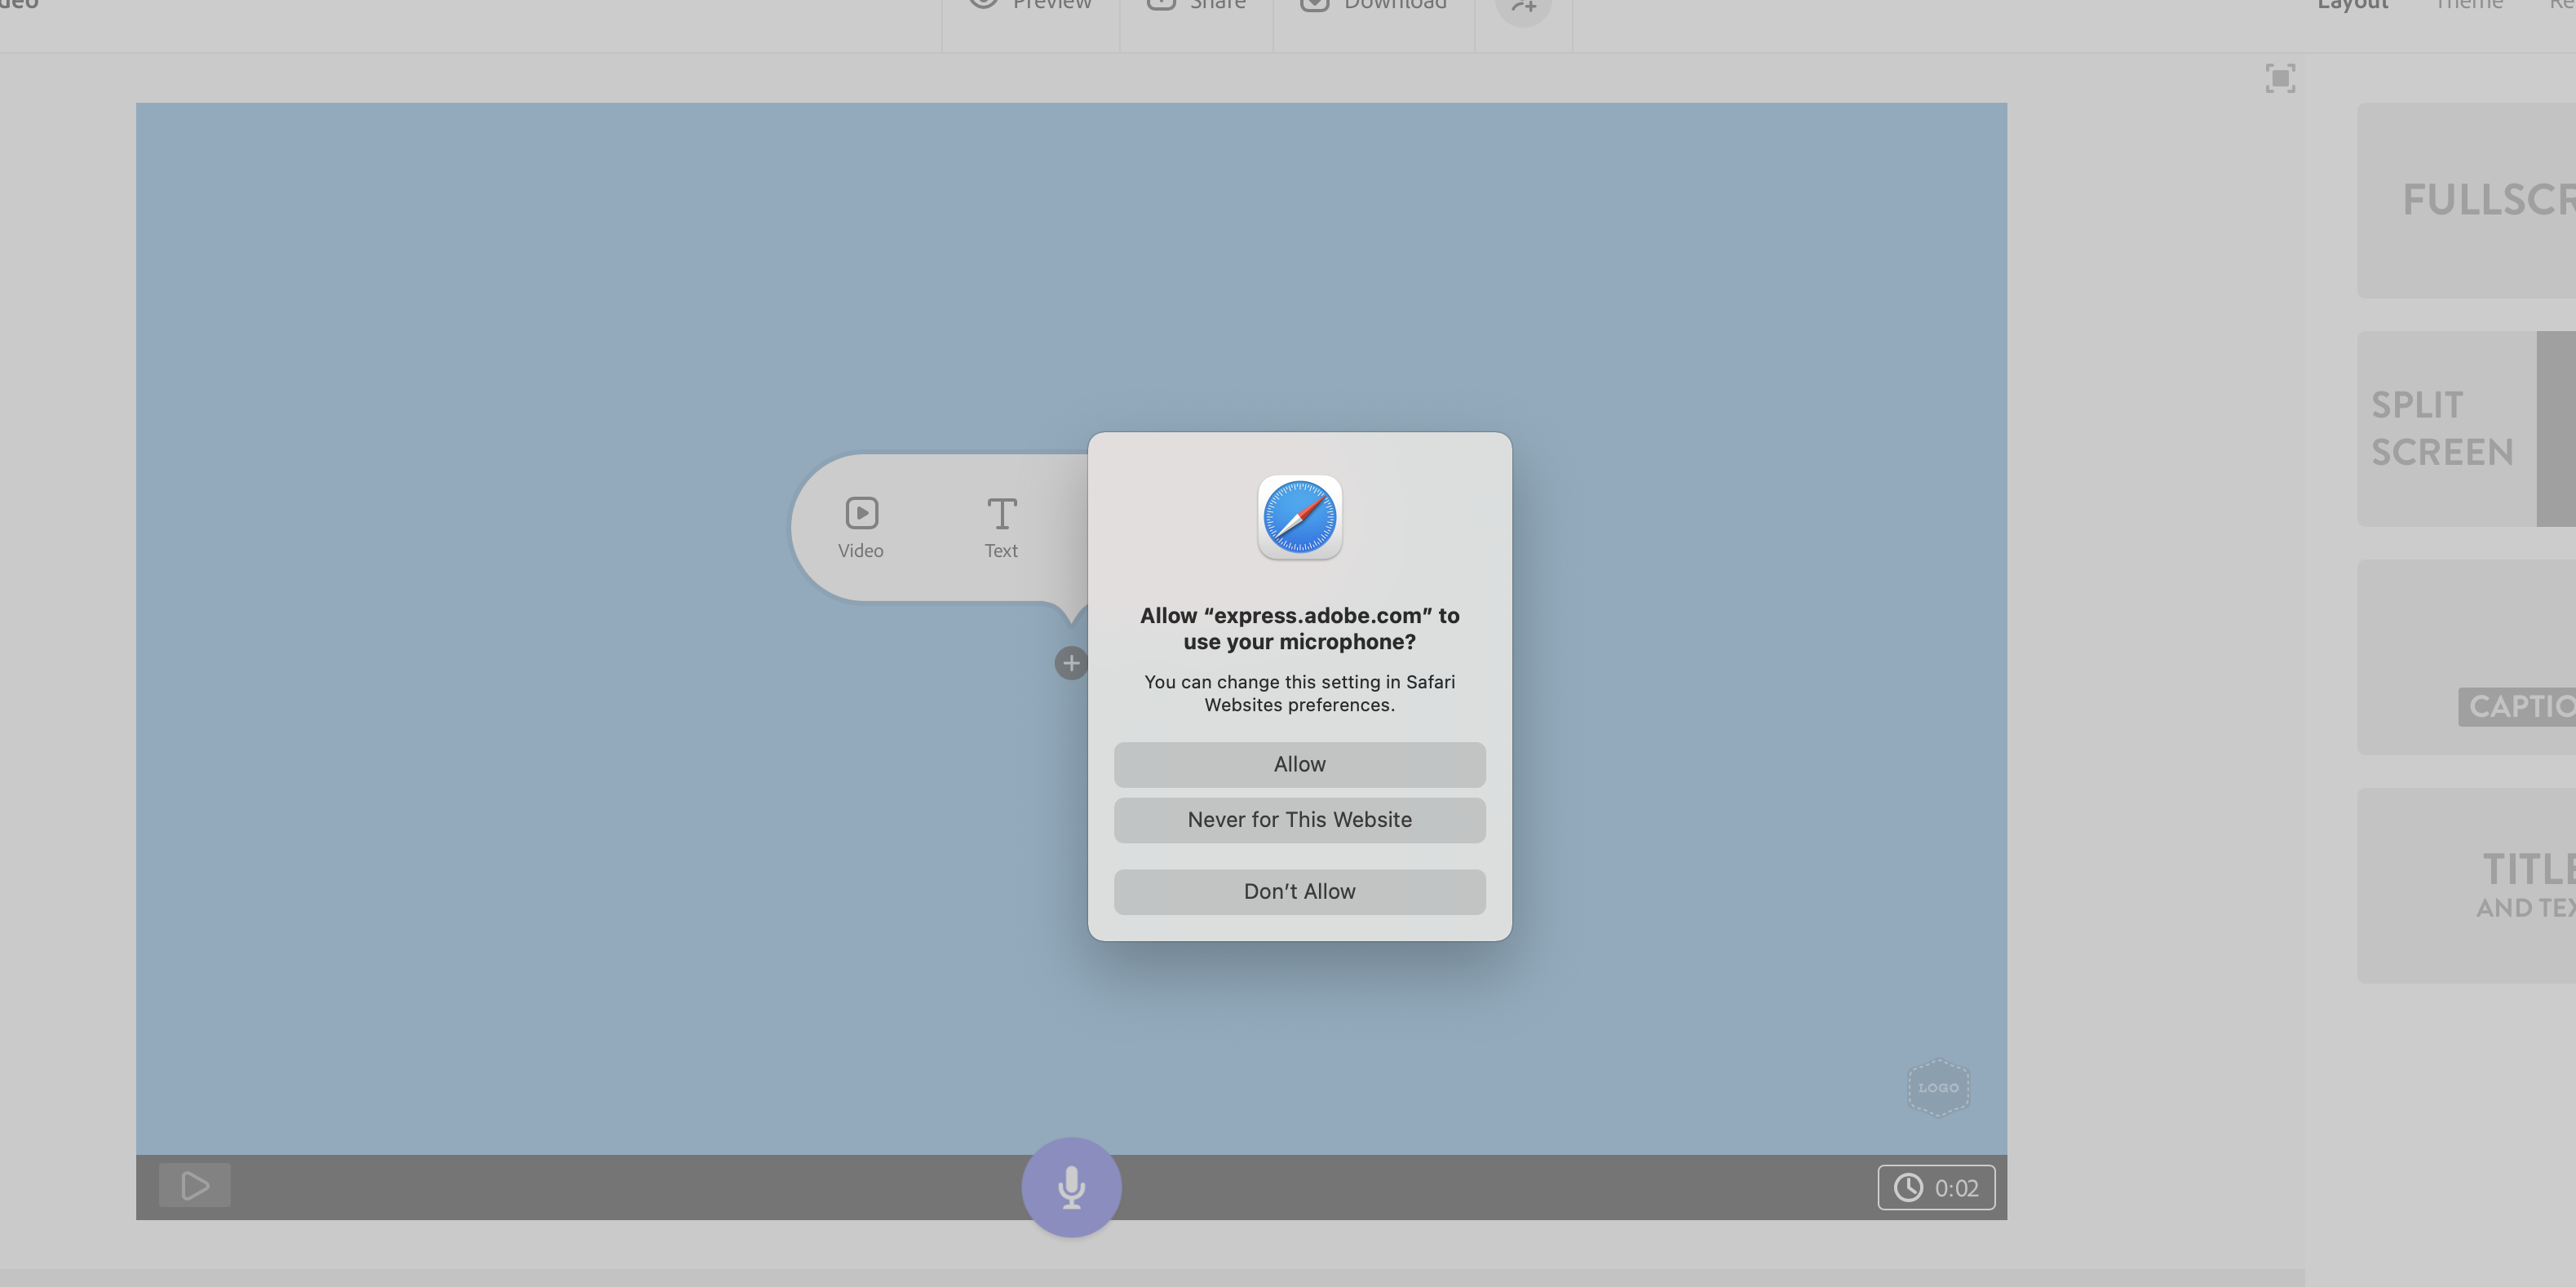Open the 0:02 slide duration control
Viewport: 2576px width, 1287px height.
click(1936, 1187)
